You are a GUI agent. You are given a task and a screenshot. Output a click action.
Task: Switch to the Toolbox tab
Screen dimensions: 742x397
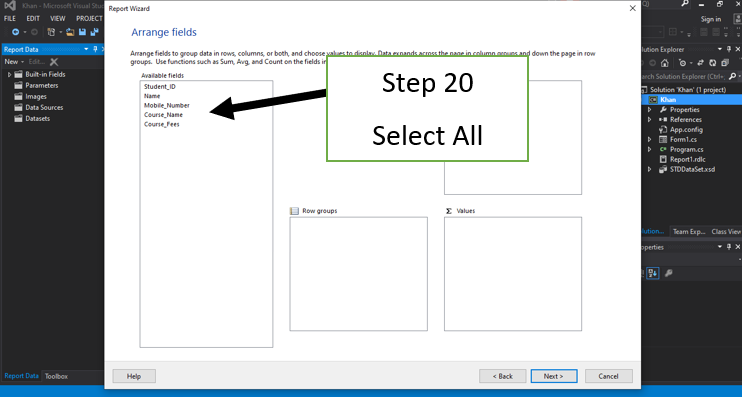click(x=56, y=376)
